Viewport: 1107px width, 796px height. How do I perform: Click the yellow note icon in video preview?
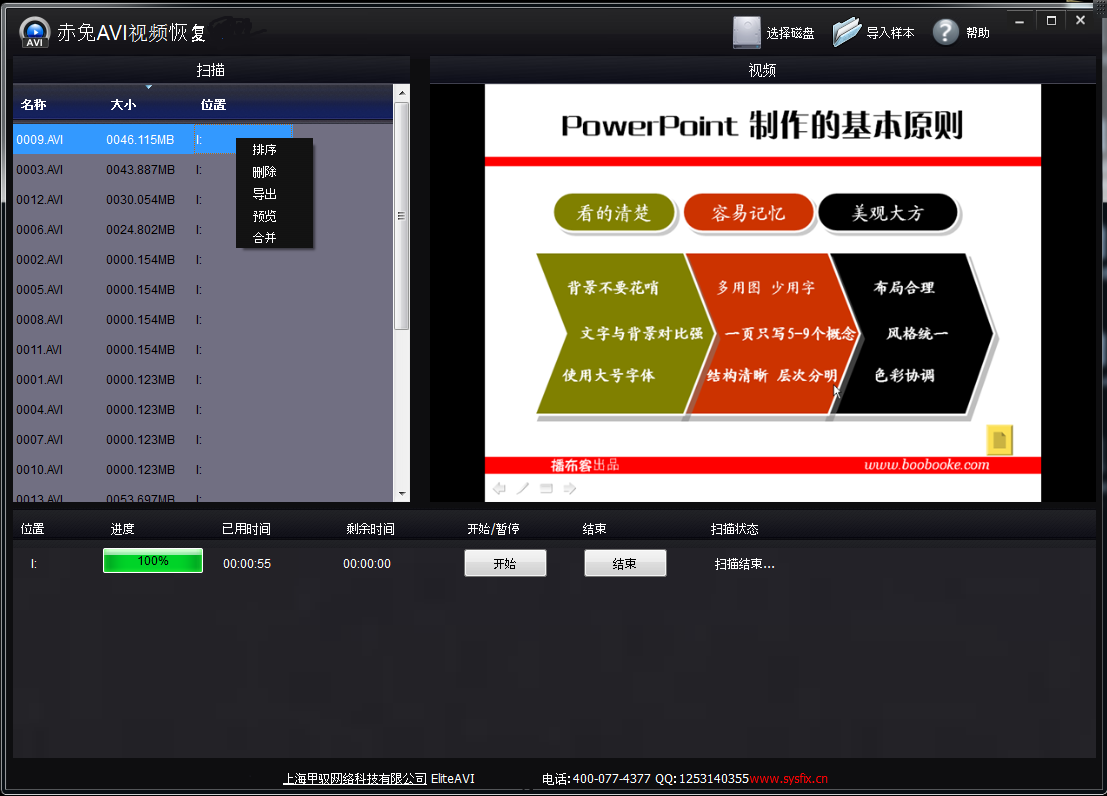(x=999, y=439)
